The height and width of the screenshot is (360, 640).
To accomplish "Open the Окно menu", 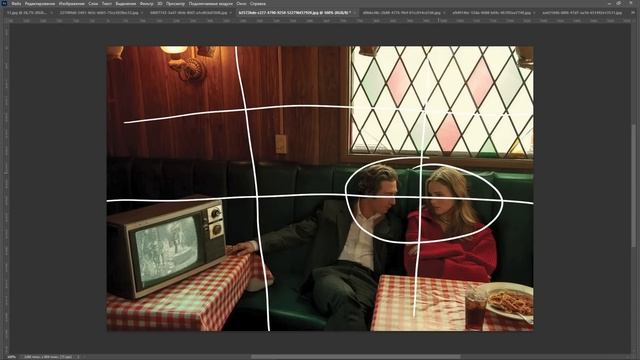I will (241, 4).
